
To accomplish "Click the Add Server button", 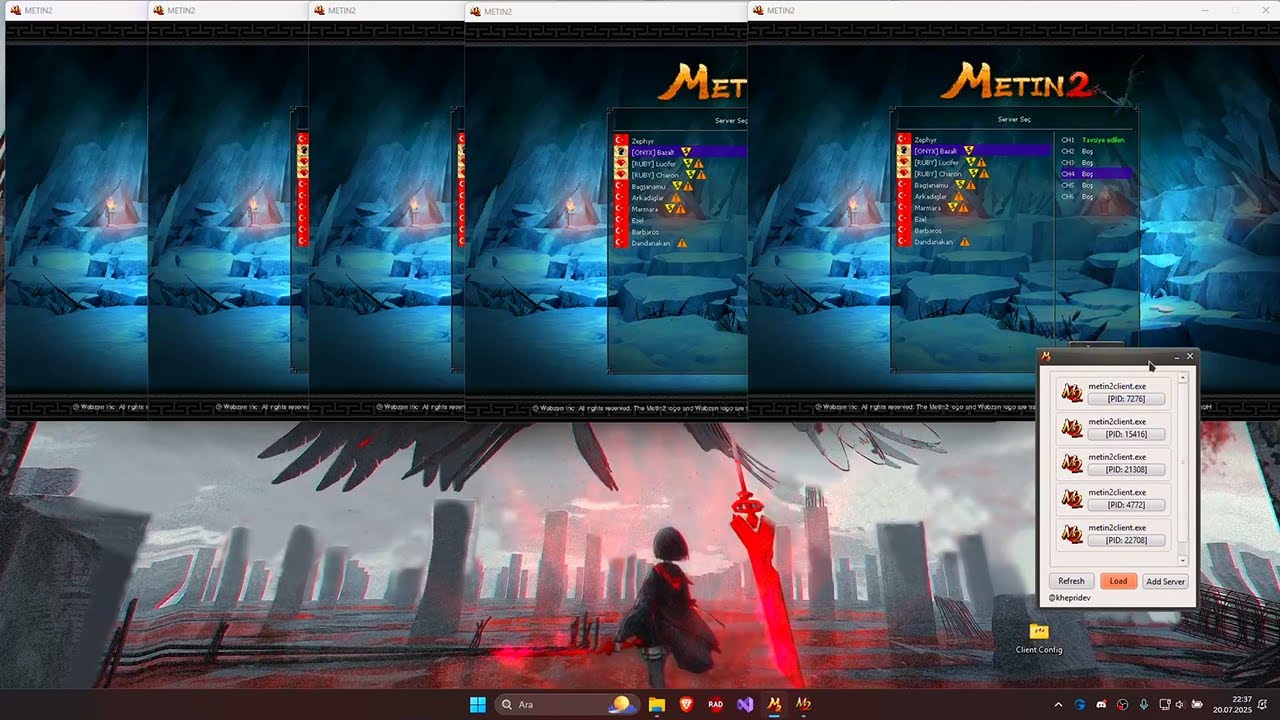I will 1165,581.
